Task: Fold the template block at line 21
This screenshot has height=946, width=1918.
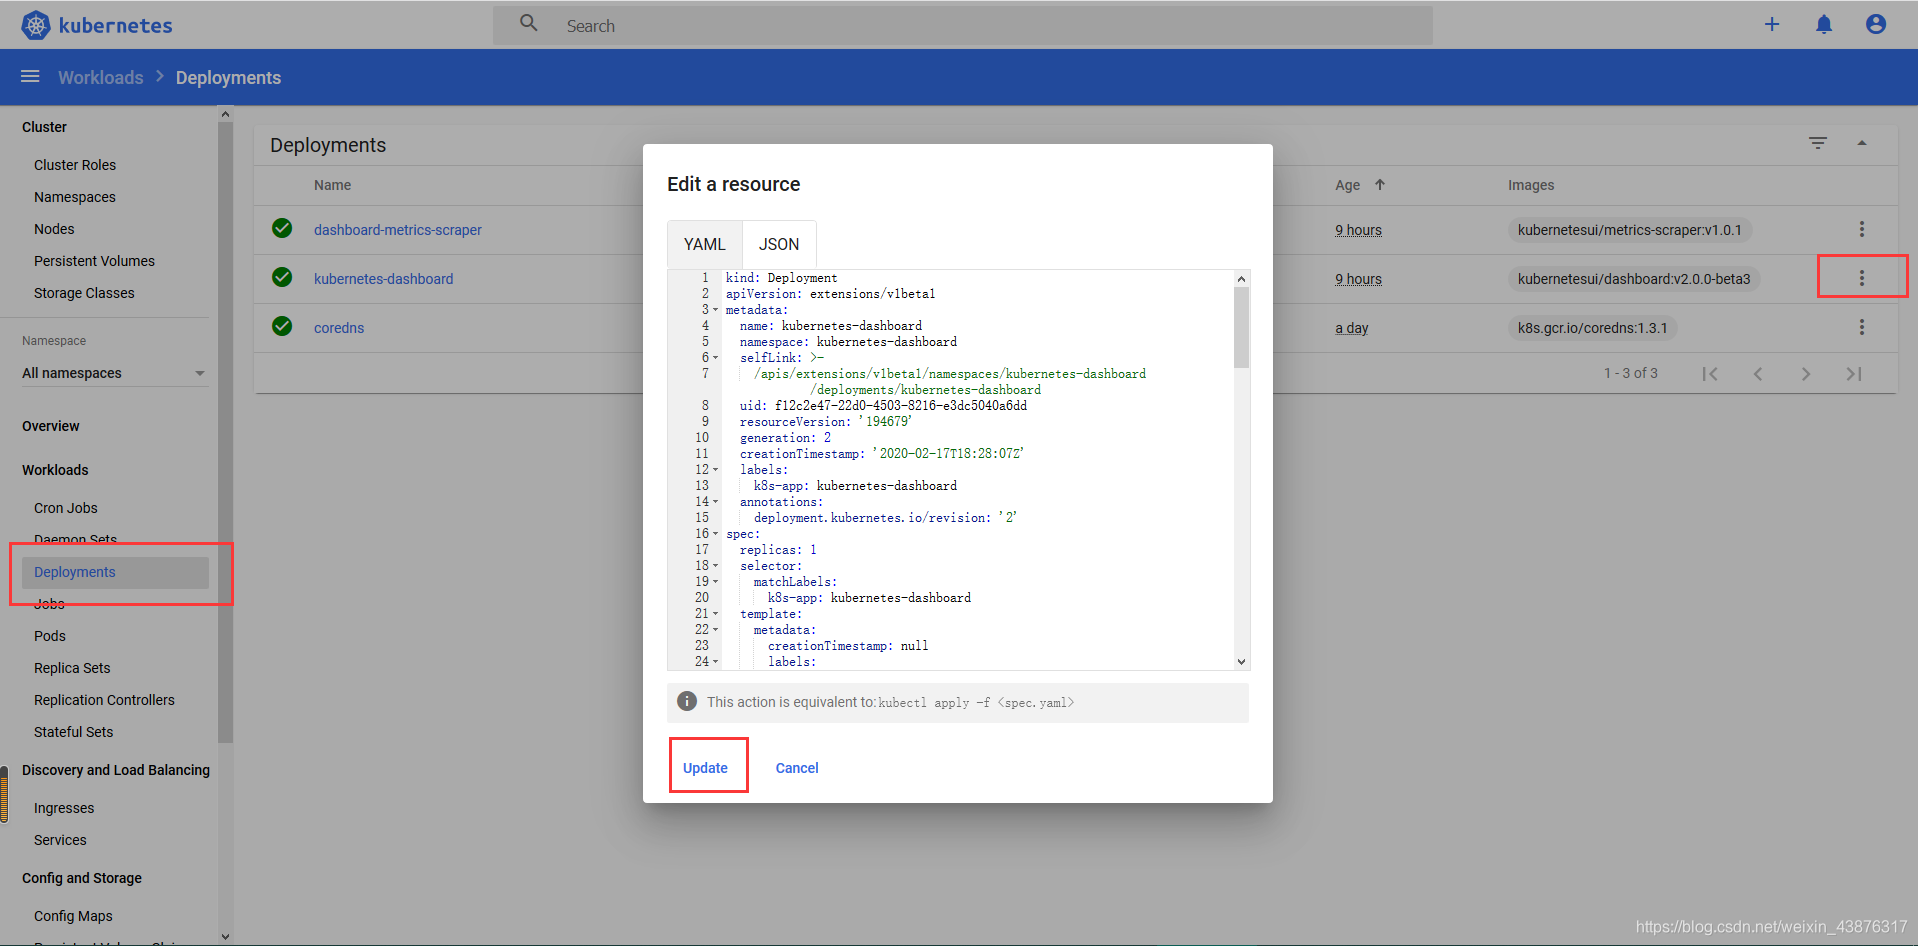Action: tap(715, 614)
